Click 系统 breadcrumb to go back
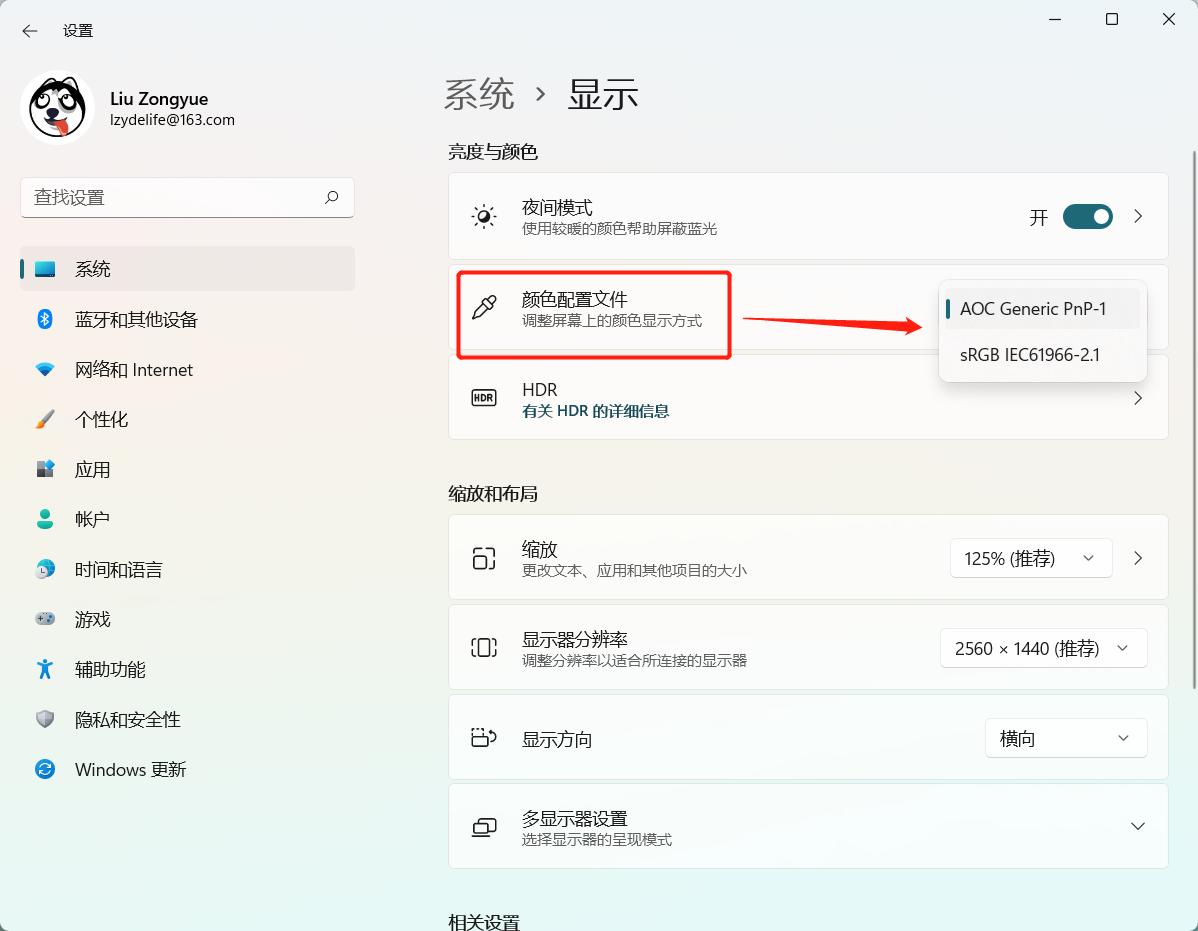The width and height of the screenshot is (1198, 931). 479,93
